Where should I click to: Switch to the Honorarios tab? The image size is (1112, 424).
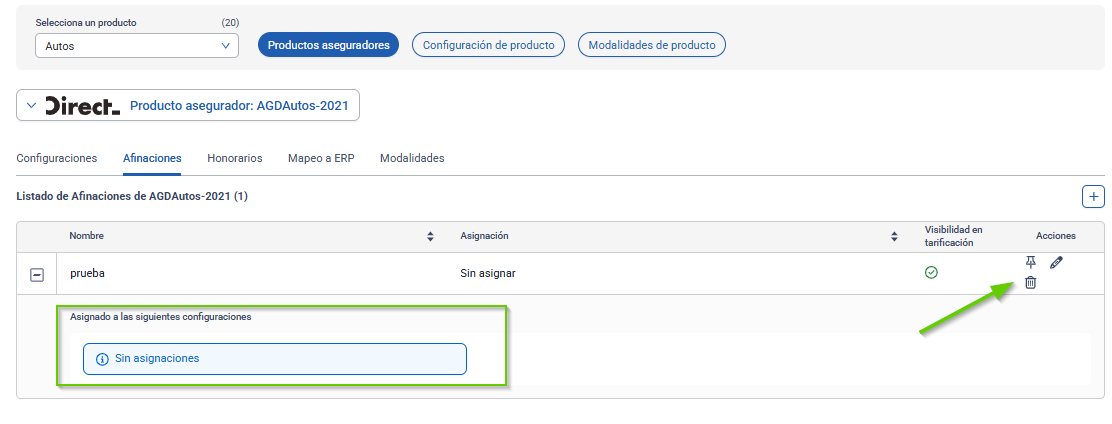coord(235,158)
